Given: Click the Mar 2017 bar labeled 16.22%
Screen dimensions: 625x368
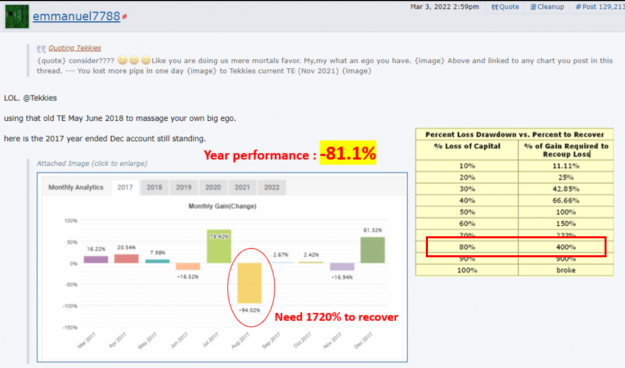Looking at the screenshot, I should pyautogui.click(x=96, y=260).
